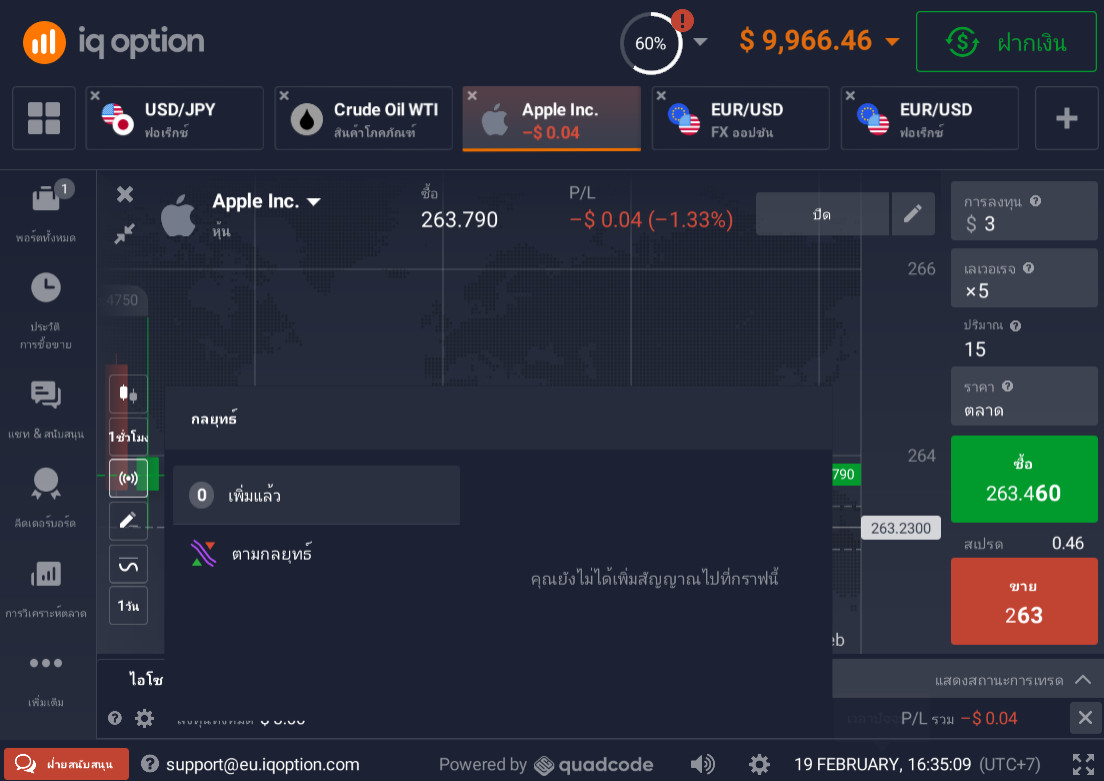Click the P/L −$ 0.04 (−1.33%) value
This screenshot has height=781, width=1104.
point(651,220)
